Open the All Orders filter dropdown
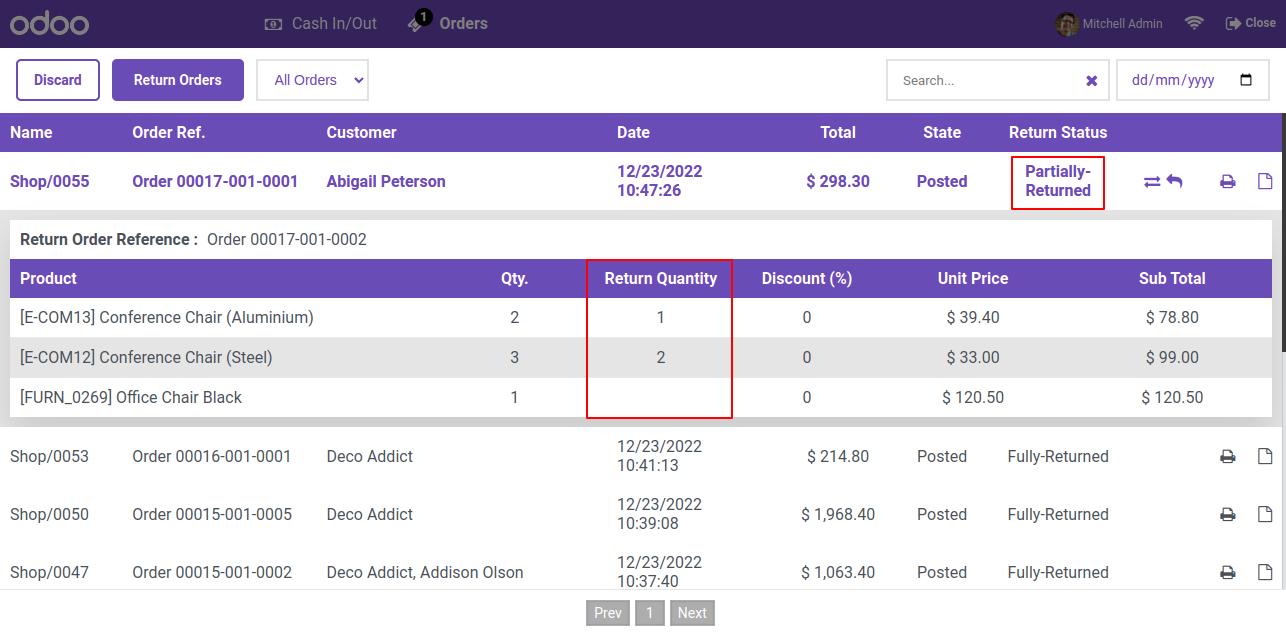 (313, 80)
